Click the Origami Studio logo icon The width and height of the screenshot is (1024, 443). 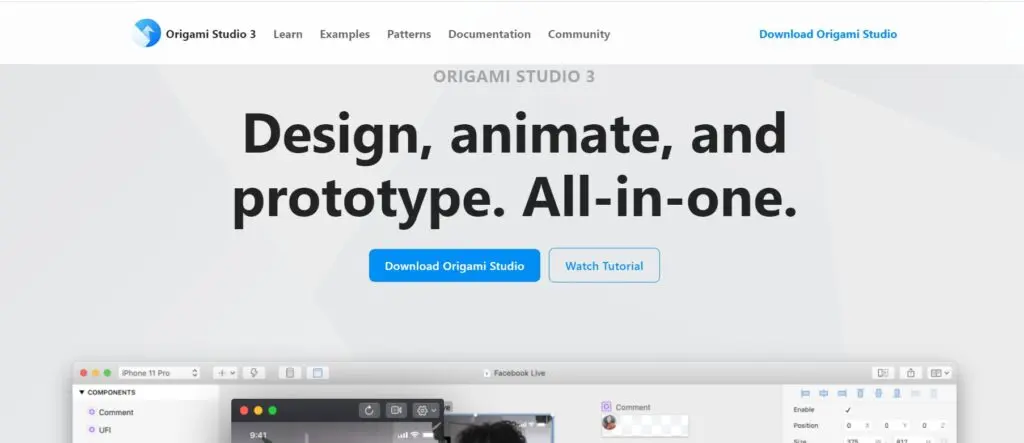[x=147, y=34]
